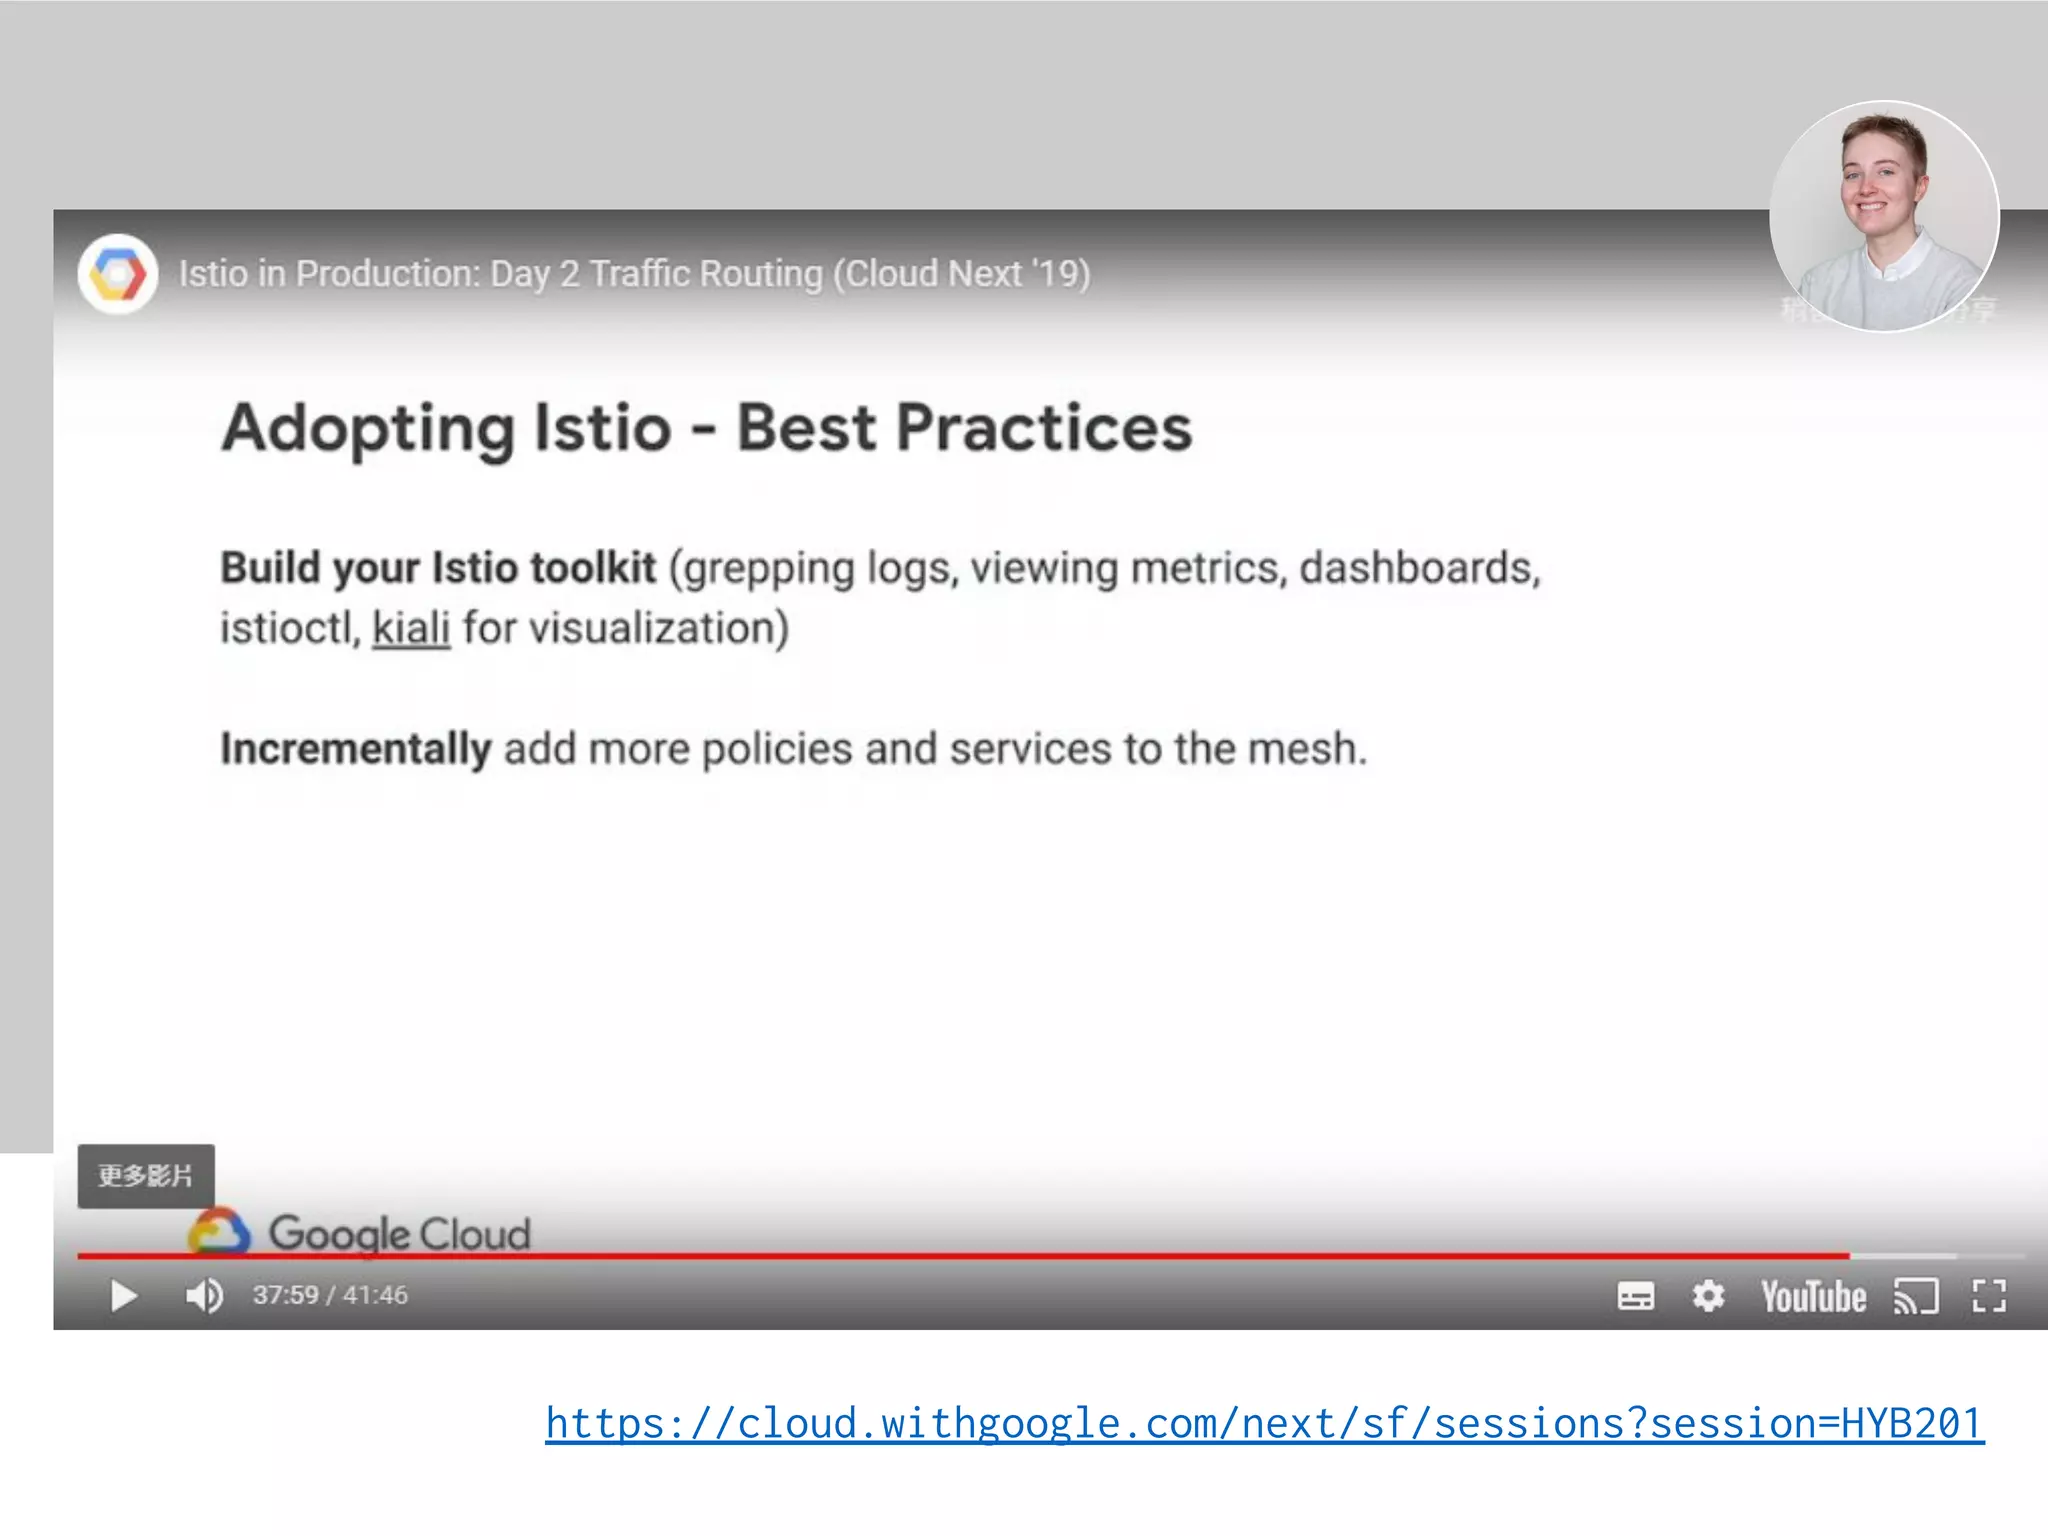Click the presenter's circular profile photo
Screen dimensions: 2048x1536
[1884, 216]
